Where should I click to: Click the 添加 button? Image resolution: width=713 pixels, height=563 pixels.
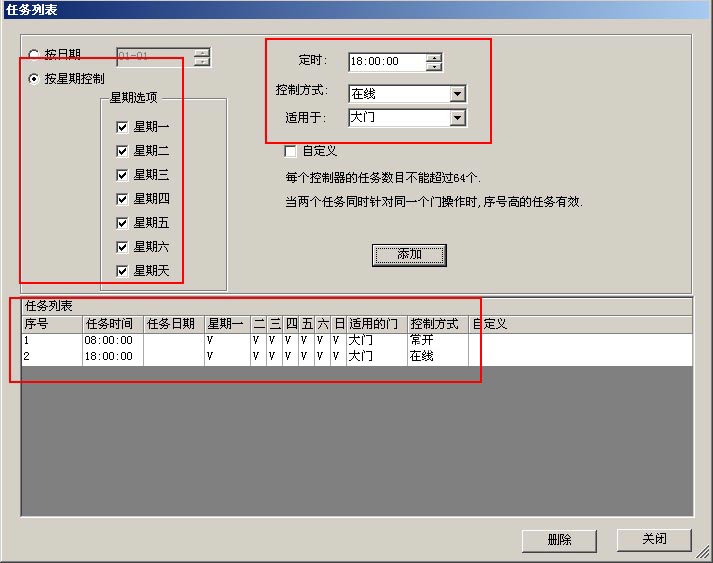click(x=409, y=255)
